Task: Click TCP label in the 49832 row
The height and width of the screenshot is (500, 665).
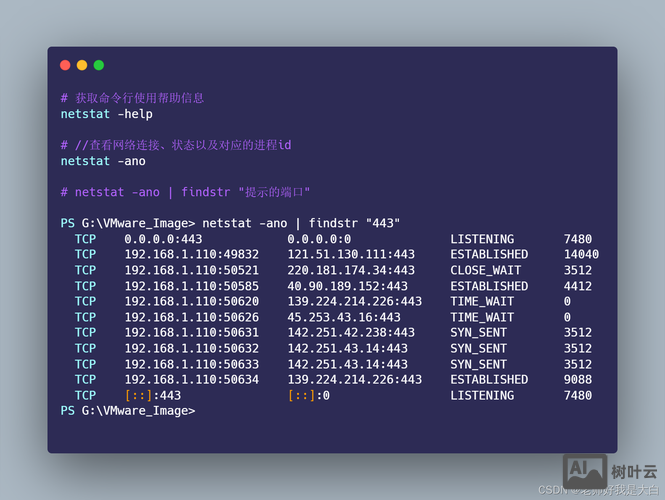Action: [x=85, y=254]
